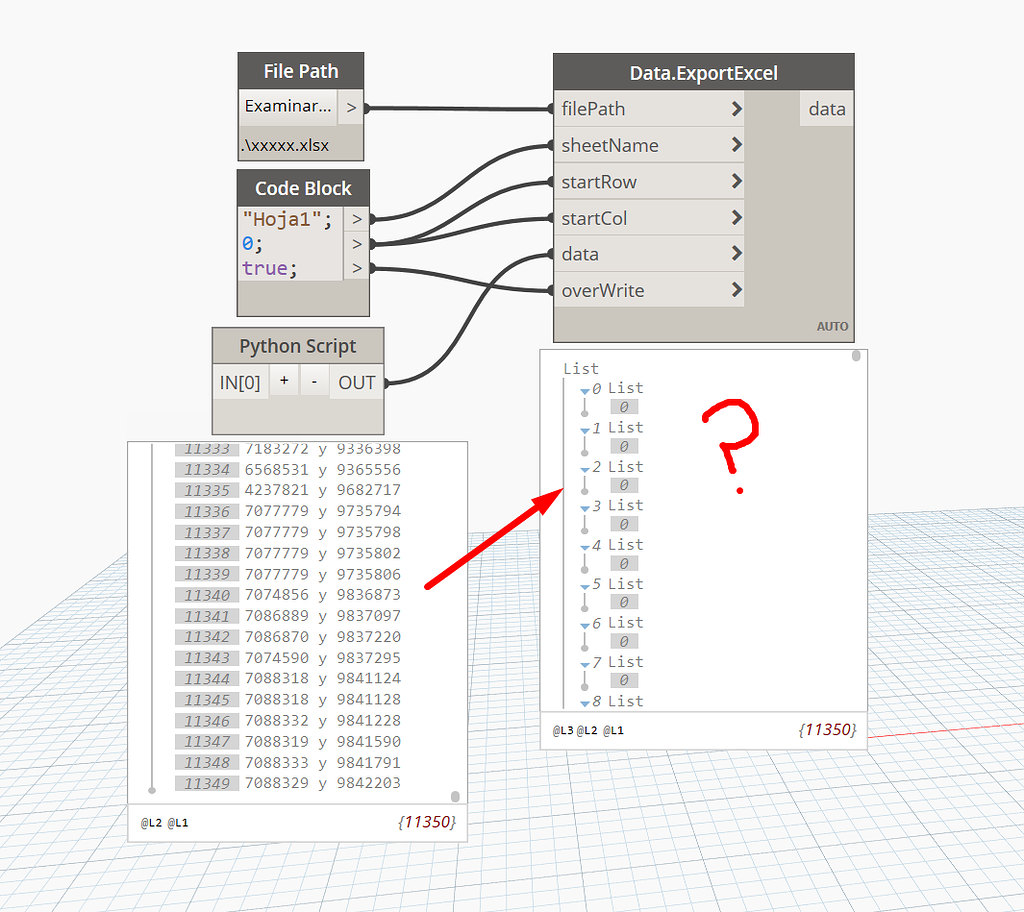Image resolution: width=1024 pixels, height=912 pixels.
Task: Click the minus button on the Python Script node
Action: pos(314,382)
